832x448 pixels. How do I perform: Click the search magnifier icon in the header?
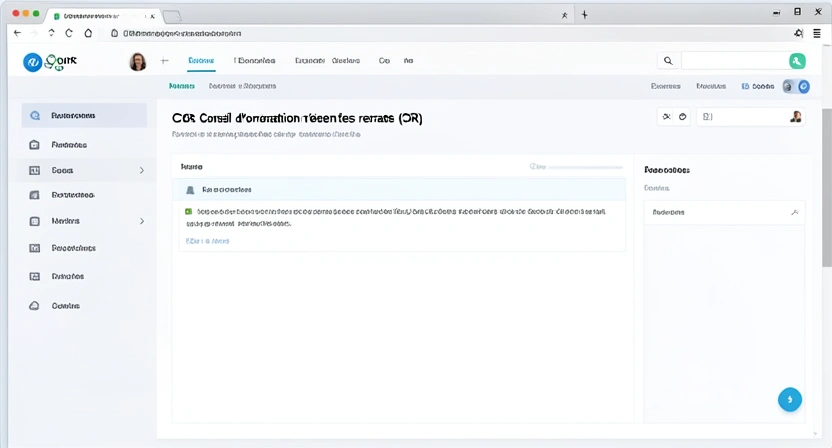pos(668,61)
